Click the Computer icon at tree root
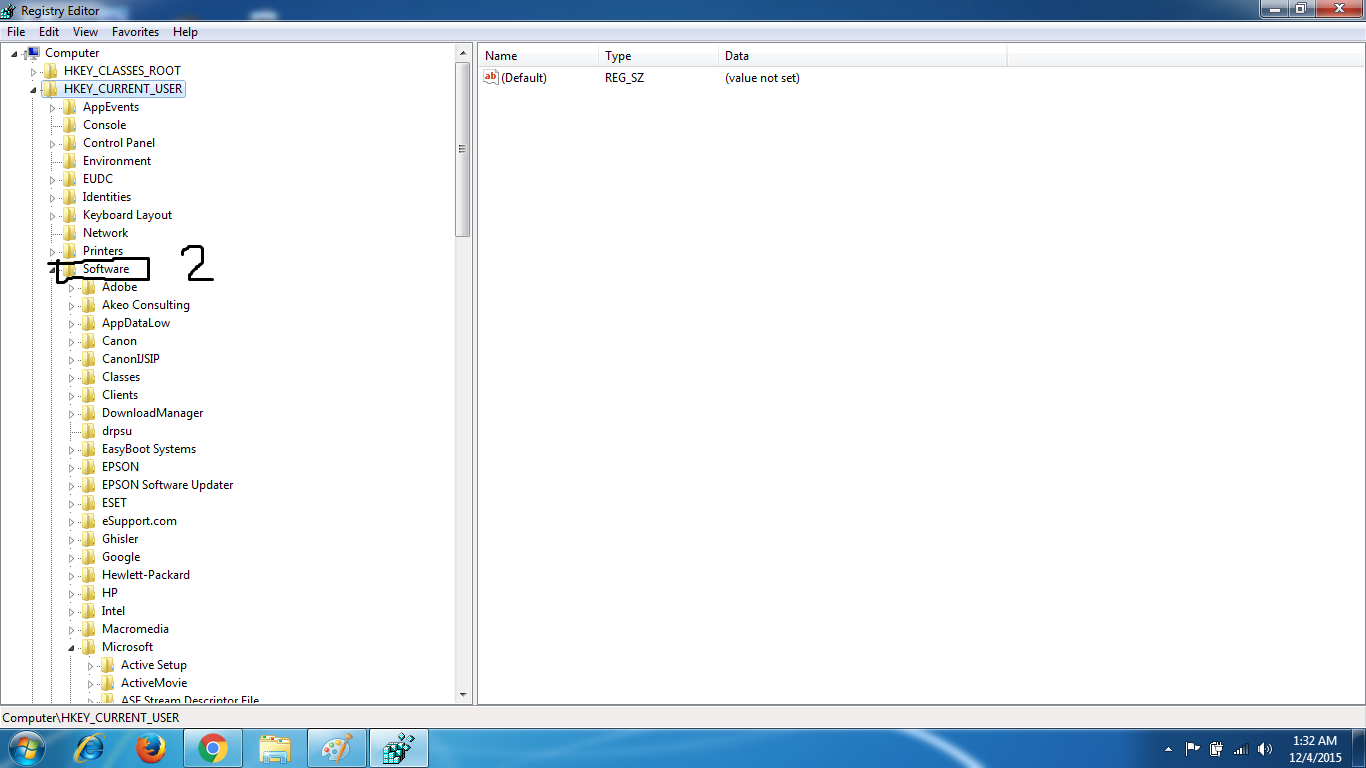 click(31, 53)
